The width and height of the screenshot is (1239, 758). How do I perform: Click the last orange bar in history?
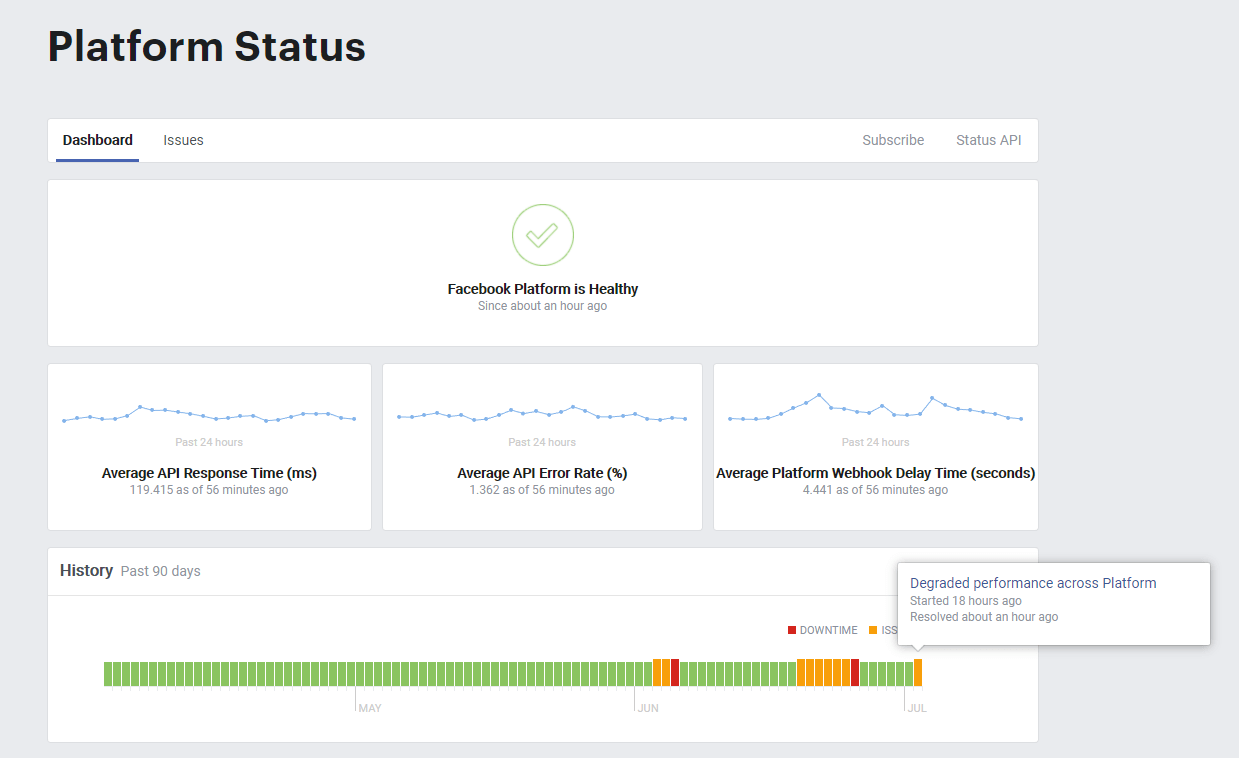click(x=918, y=673)
